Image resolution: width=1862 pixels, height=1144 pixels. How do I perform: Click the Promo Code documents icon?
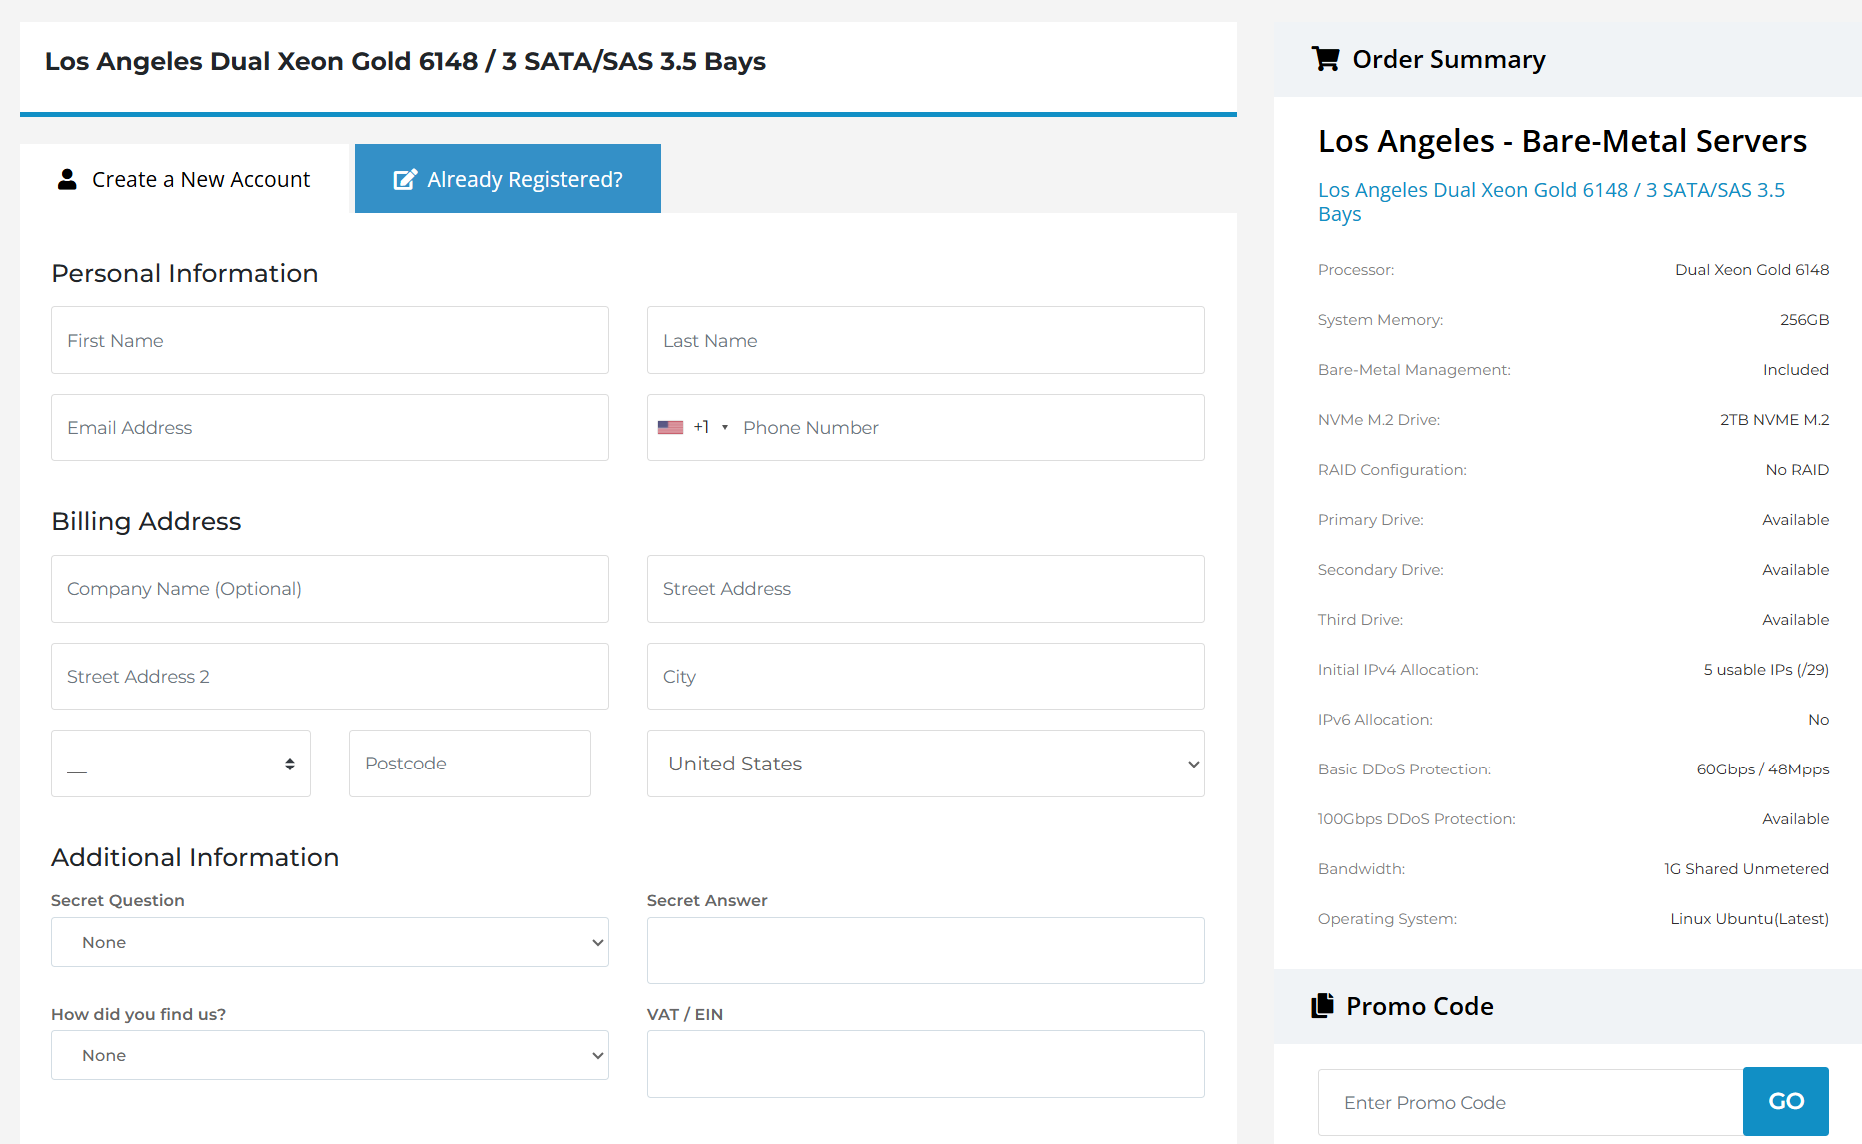coord(1322,1005)
